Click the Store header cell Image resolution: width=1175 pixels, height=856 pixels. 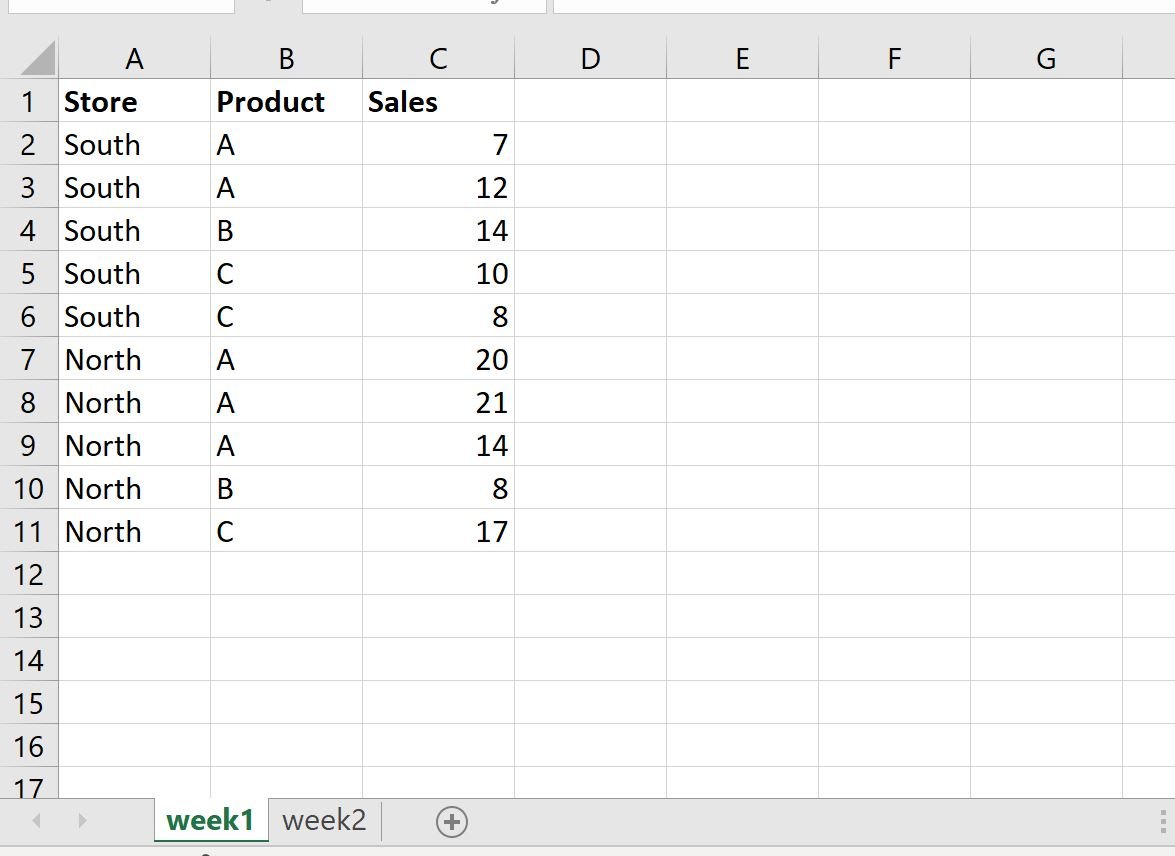[135, 101]
